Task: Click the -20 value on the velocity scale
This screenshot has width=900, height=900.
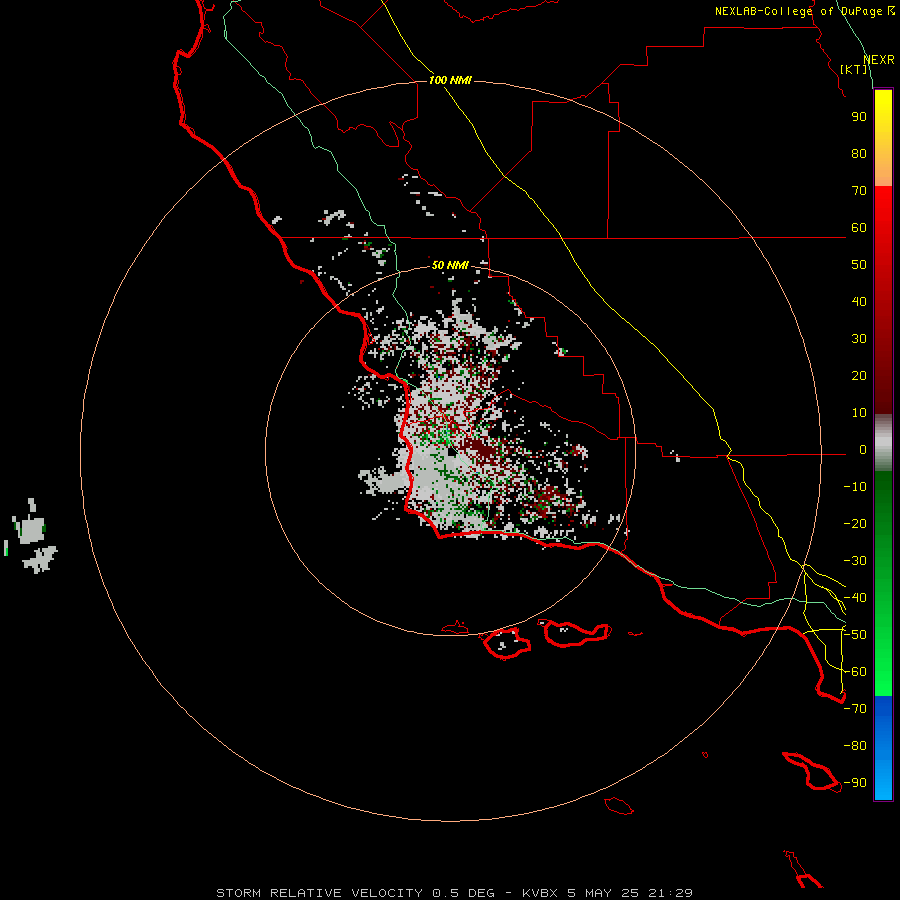Action: (855, 524)
